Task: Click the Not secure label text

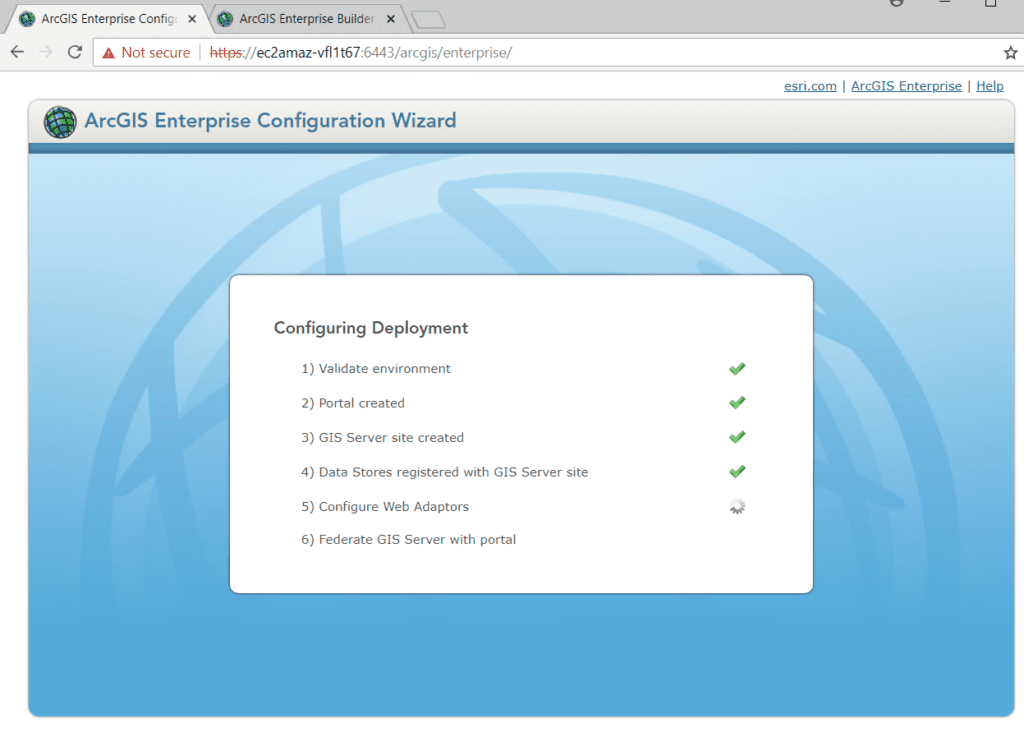Action: tap(155, 53)
